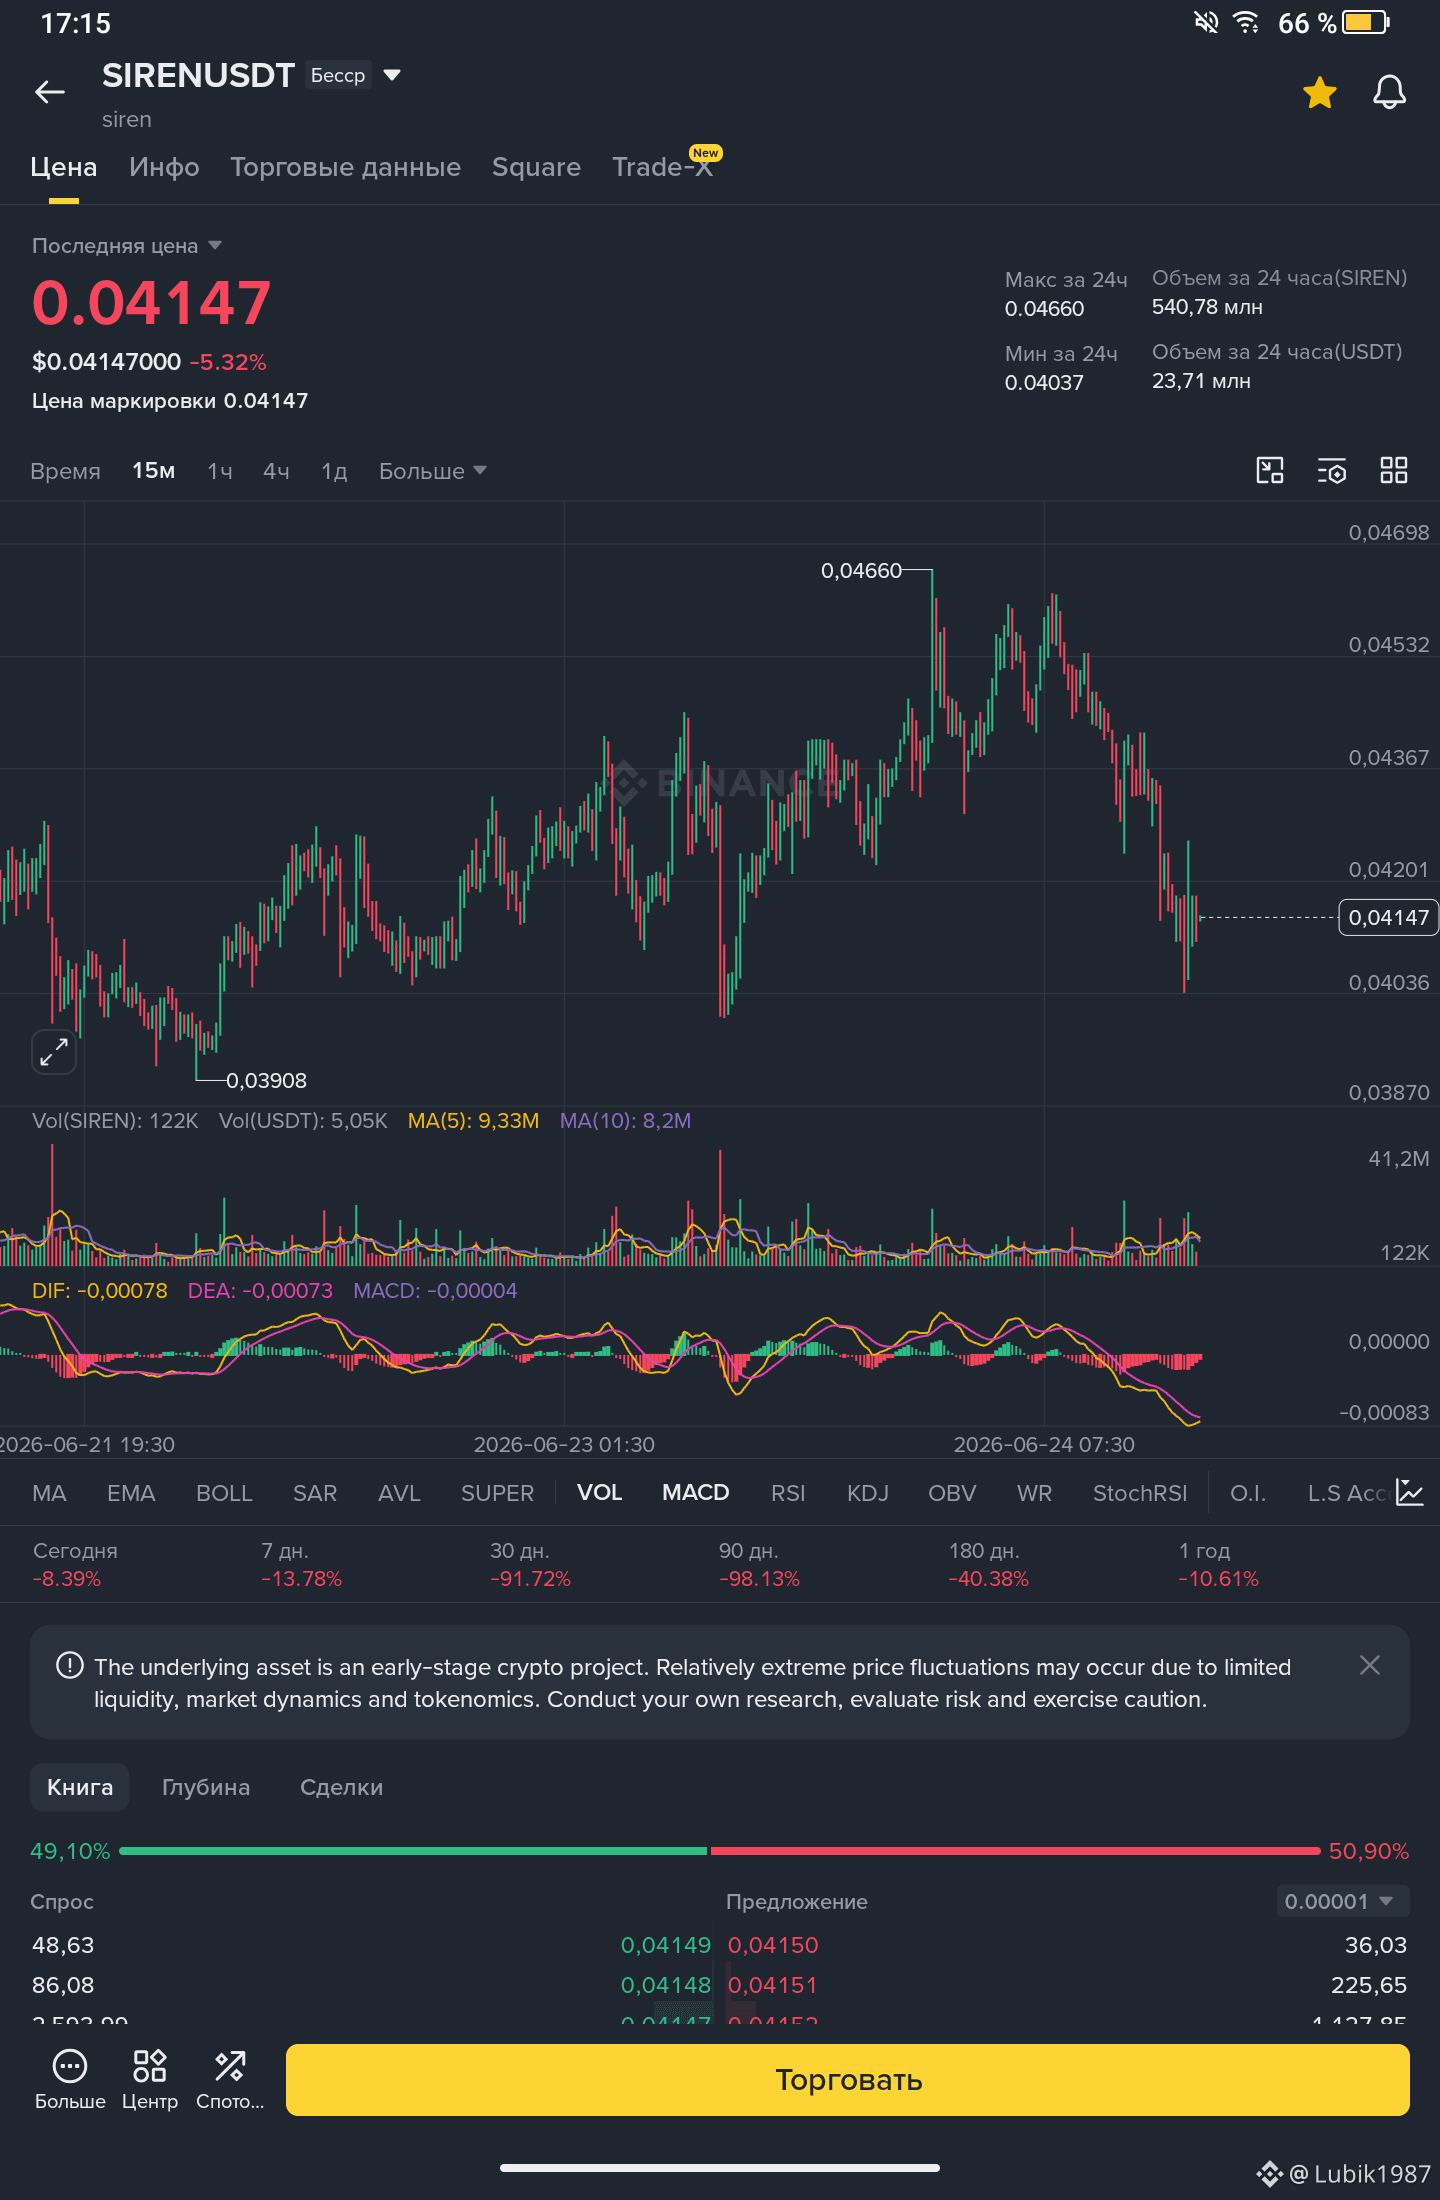The height and width of the screenshot is (2200, 1440).
Task: Tap the 30 дн. -91.72% change
Action: pyautogui.click(x=530, y=1565)
